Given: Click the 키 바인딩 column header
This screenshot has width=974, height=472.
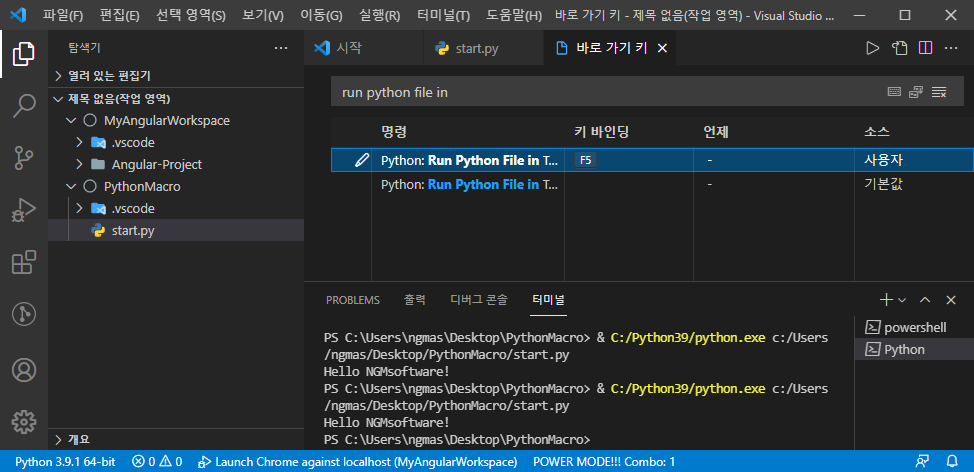Looking at the screenshot, I should 602,132.
